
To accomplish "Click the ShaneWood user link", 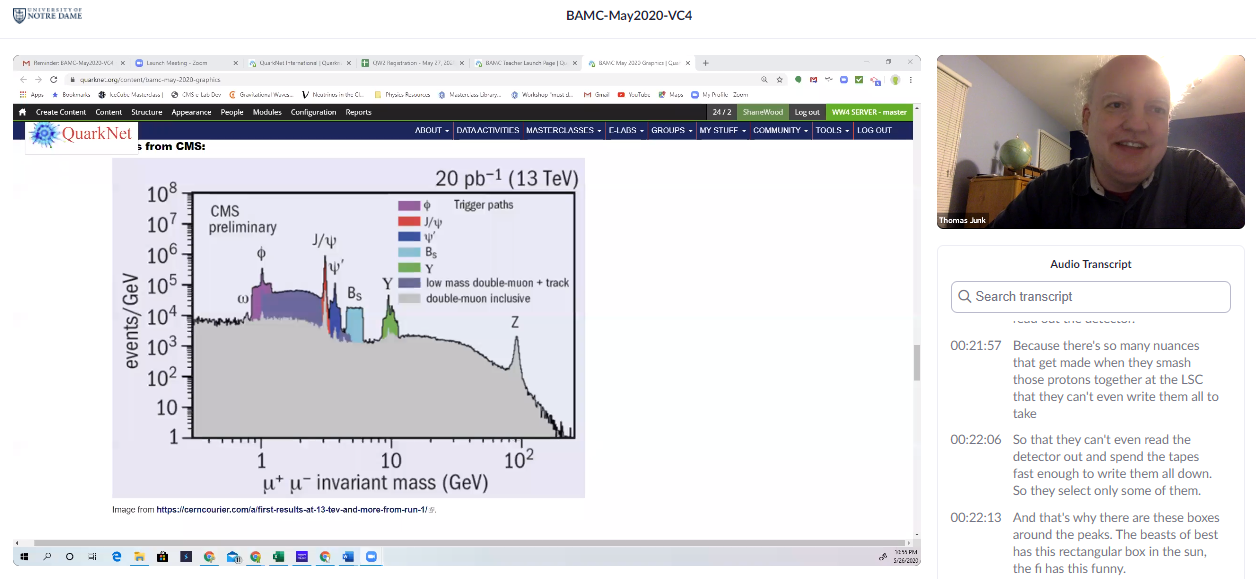I will pos(763,112).
